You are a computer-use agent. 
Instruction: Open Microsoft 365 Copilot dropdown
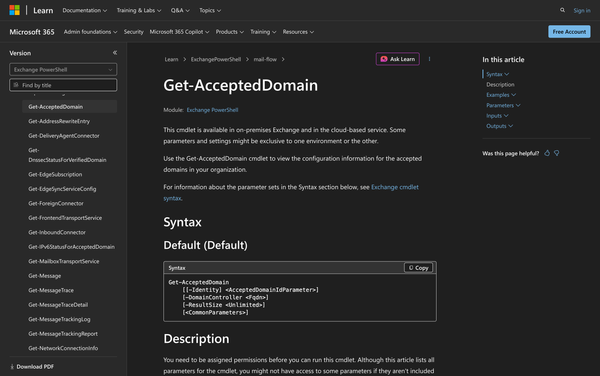(179, 32)
